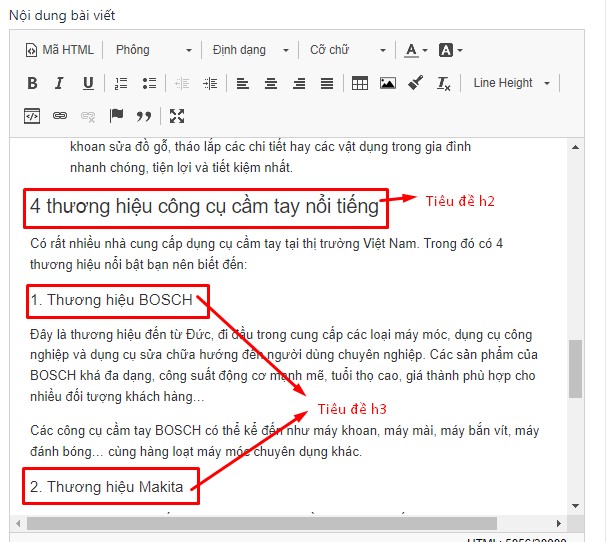
Task: Toggle italic formatting
Action: pyautogui.click(x=60, y=83)
